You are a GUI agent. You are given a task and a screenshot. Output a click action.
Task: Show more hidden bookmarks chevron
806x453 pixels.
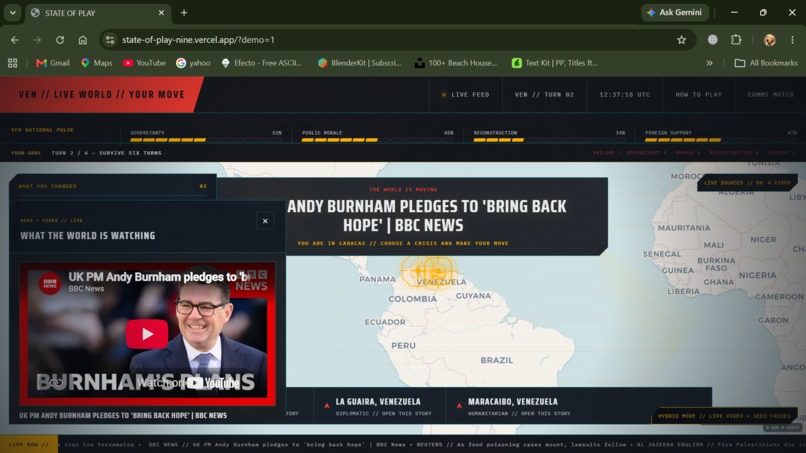tap(709, 63)
